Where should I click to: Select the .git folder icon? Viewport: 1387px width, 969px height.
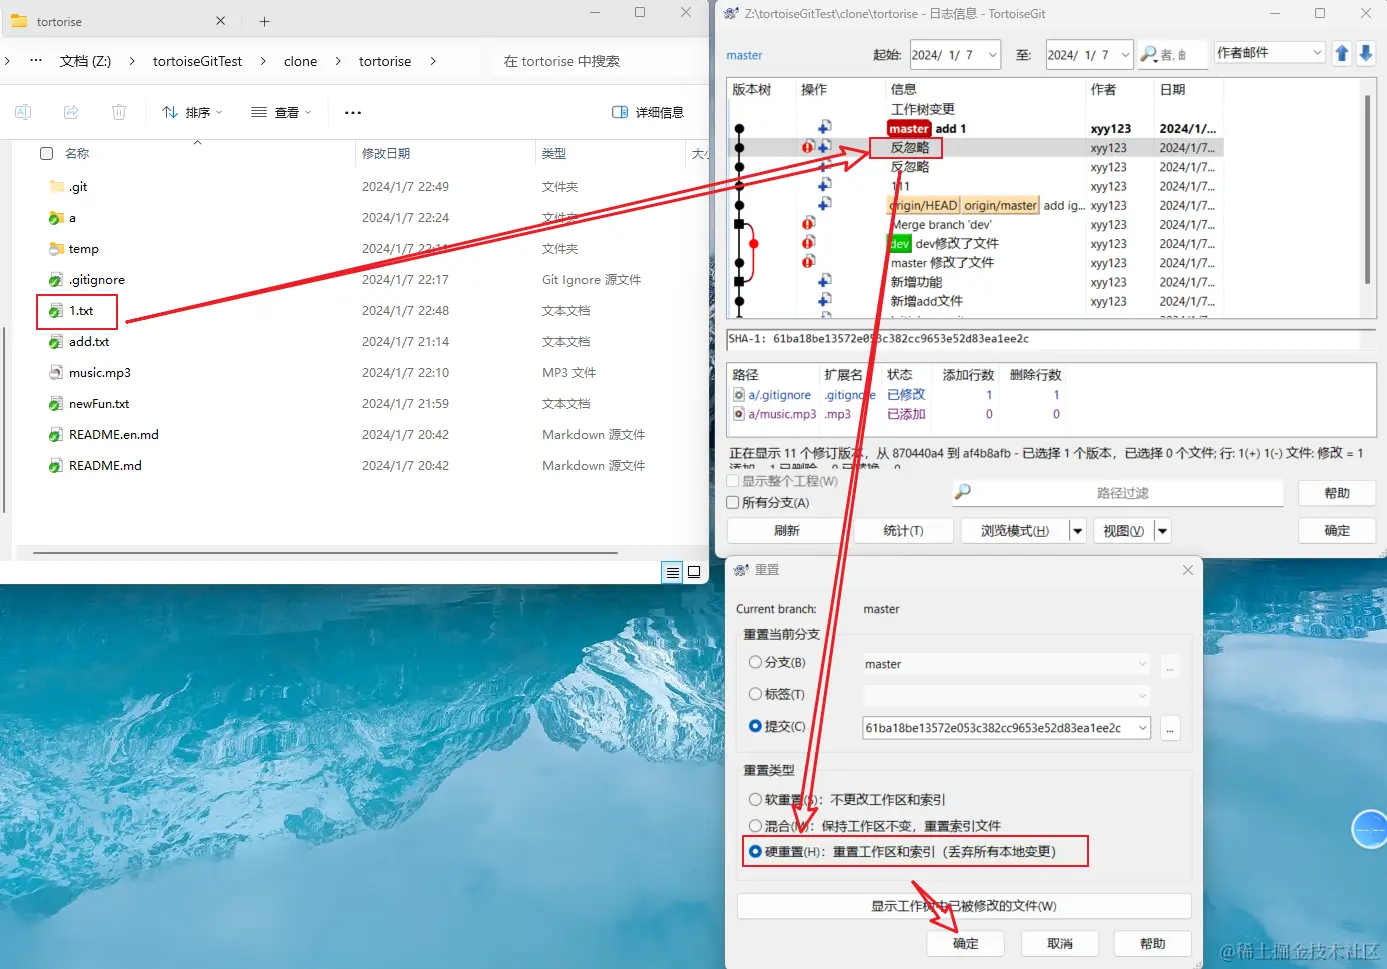pyautogui.click(x=57, y=186)
